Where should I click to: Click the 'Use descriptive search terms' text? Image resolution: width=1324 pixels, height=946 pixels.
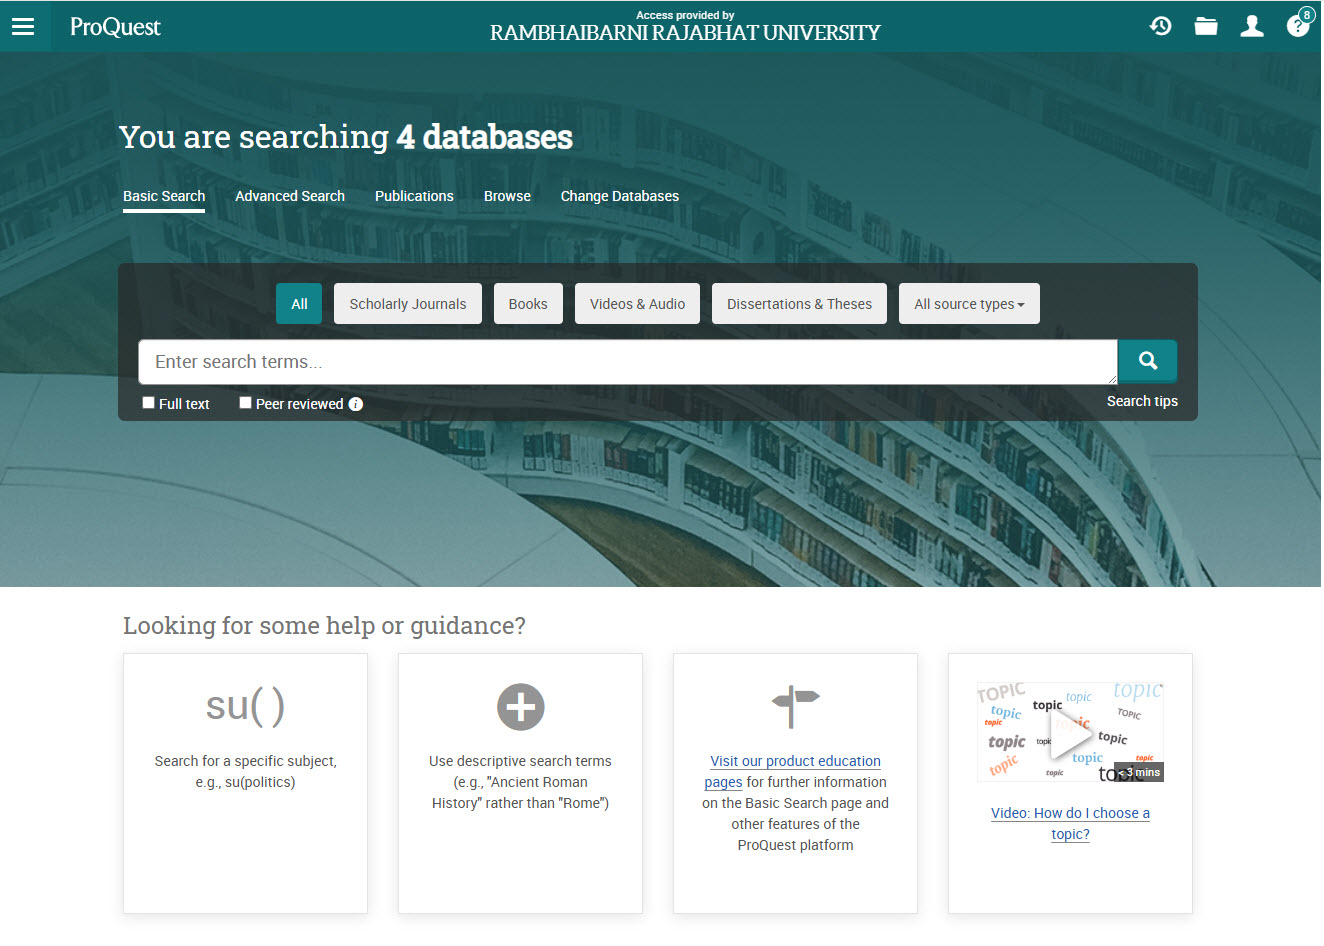click(x=520, y=782)
